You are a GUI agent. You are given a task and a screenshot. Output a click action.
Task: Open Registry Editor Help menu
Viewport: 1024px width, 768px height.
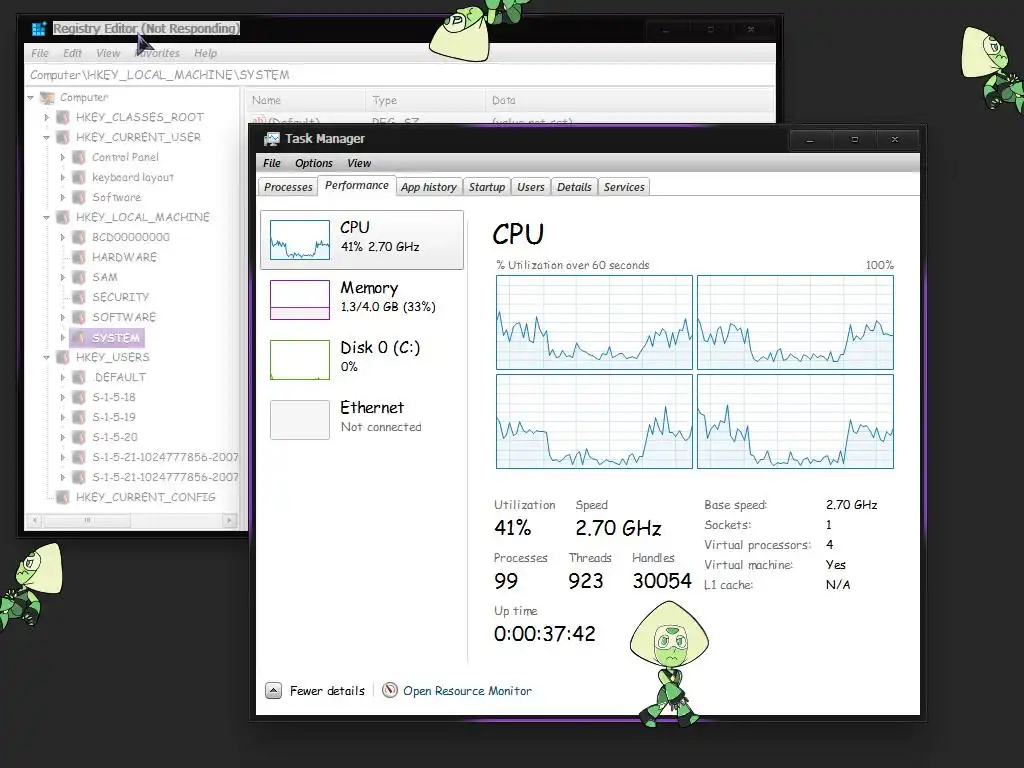point(206,54)
